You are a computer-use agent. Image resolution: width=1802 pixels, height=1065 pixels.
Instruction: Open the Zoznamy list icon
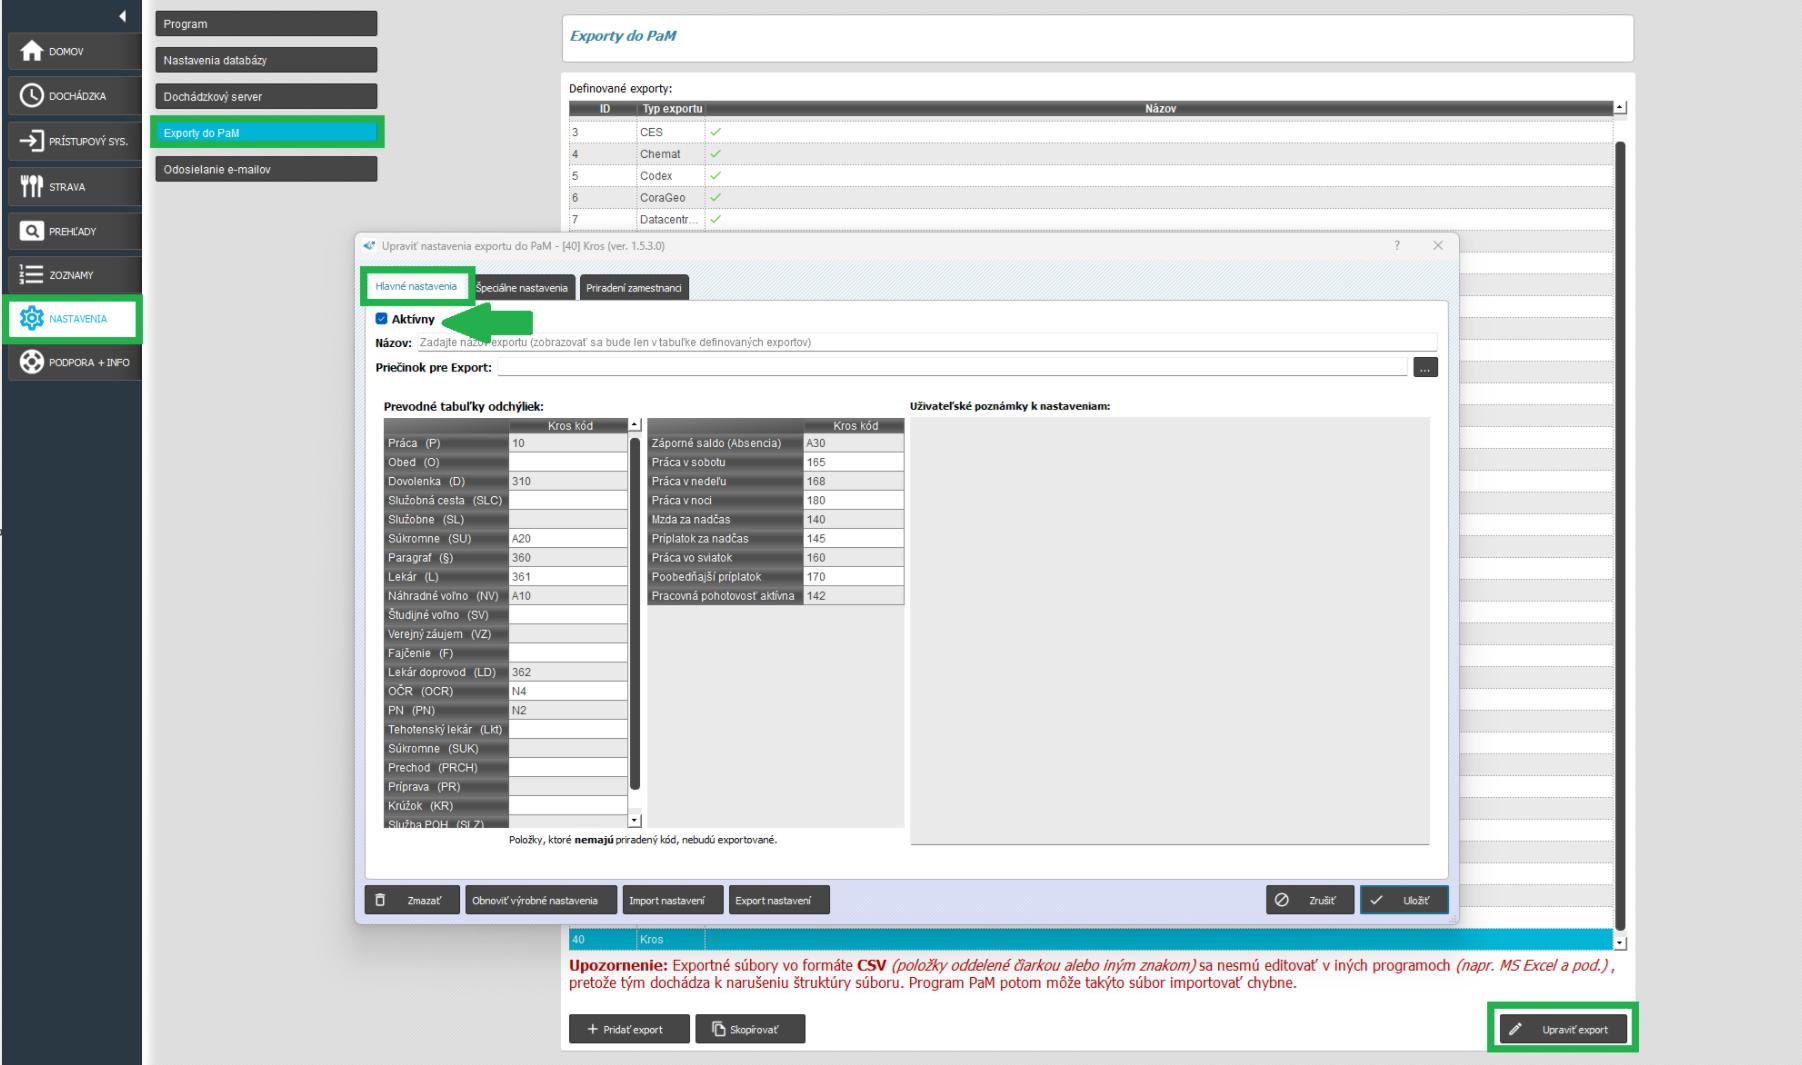(32, 275)
